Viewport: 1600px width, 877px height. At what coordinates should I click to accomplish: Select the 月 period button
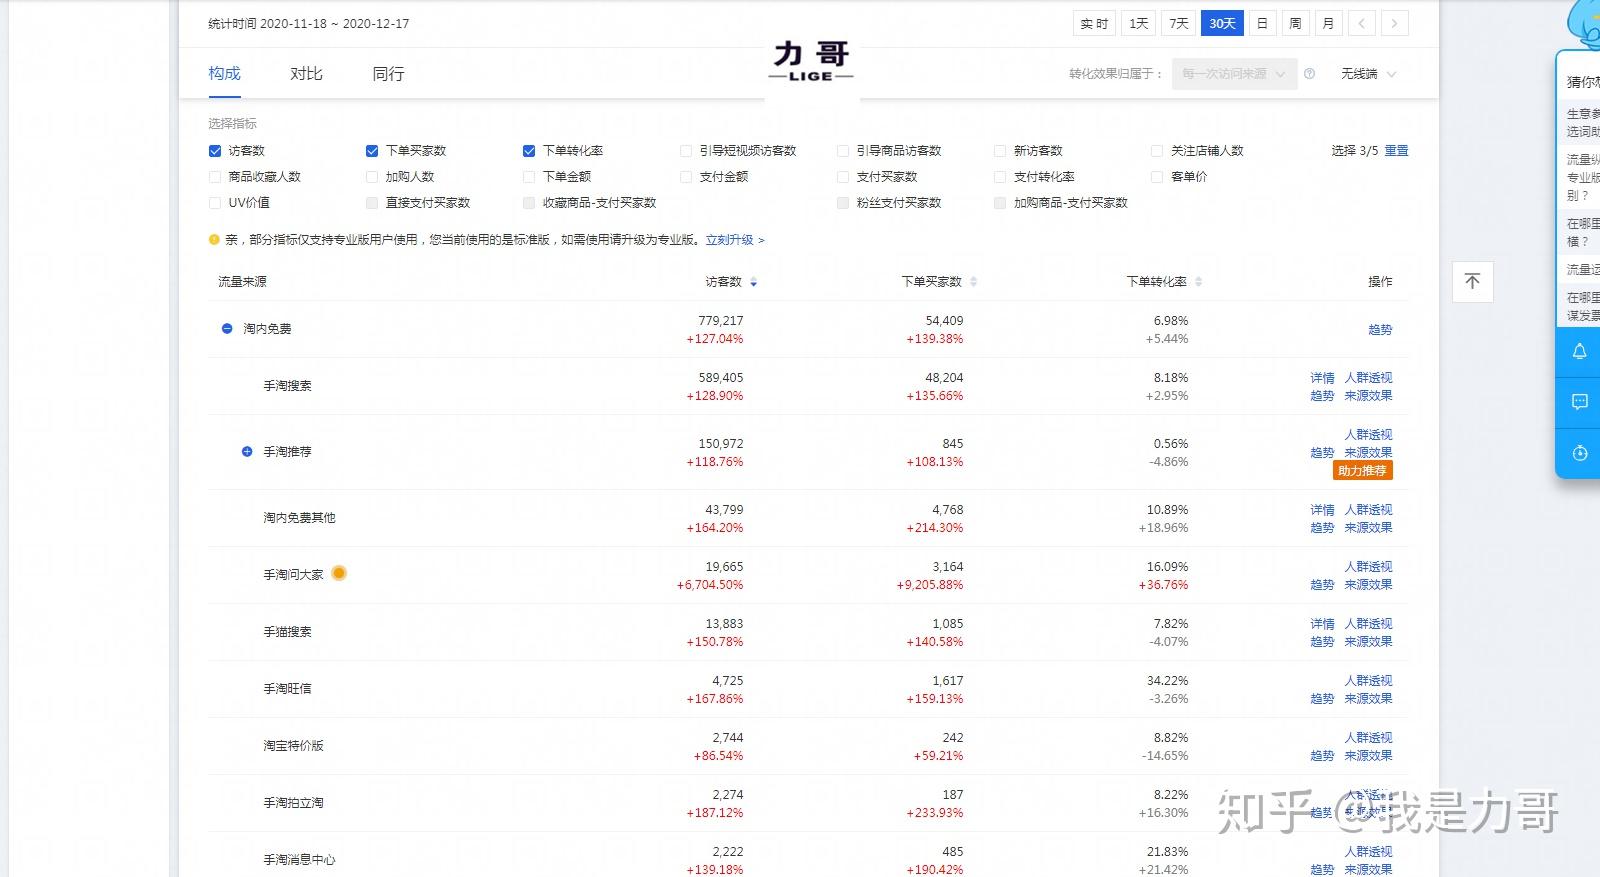click(x=1328, y=23)
